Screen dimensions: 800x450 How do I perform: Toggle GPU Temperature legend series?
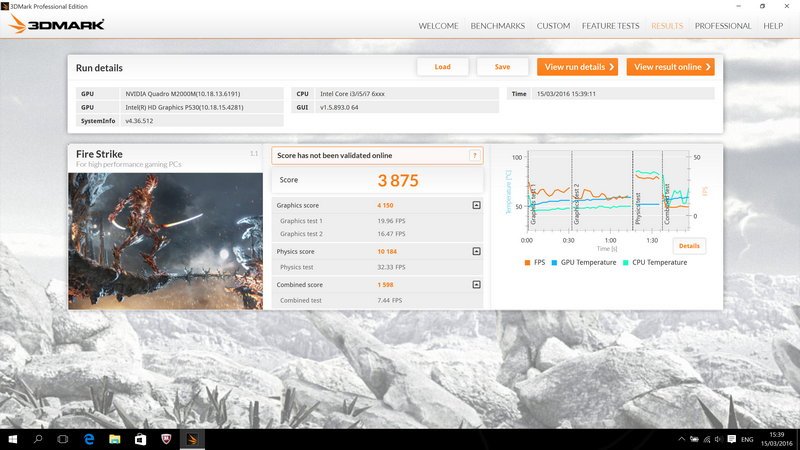tap(584, 262)
